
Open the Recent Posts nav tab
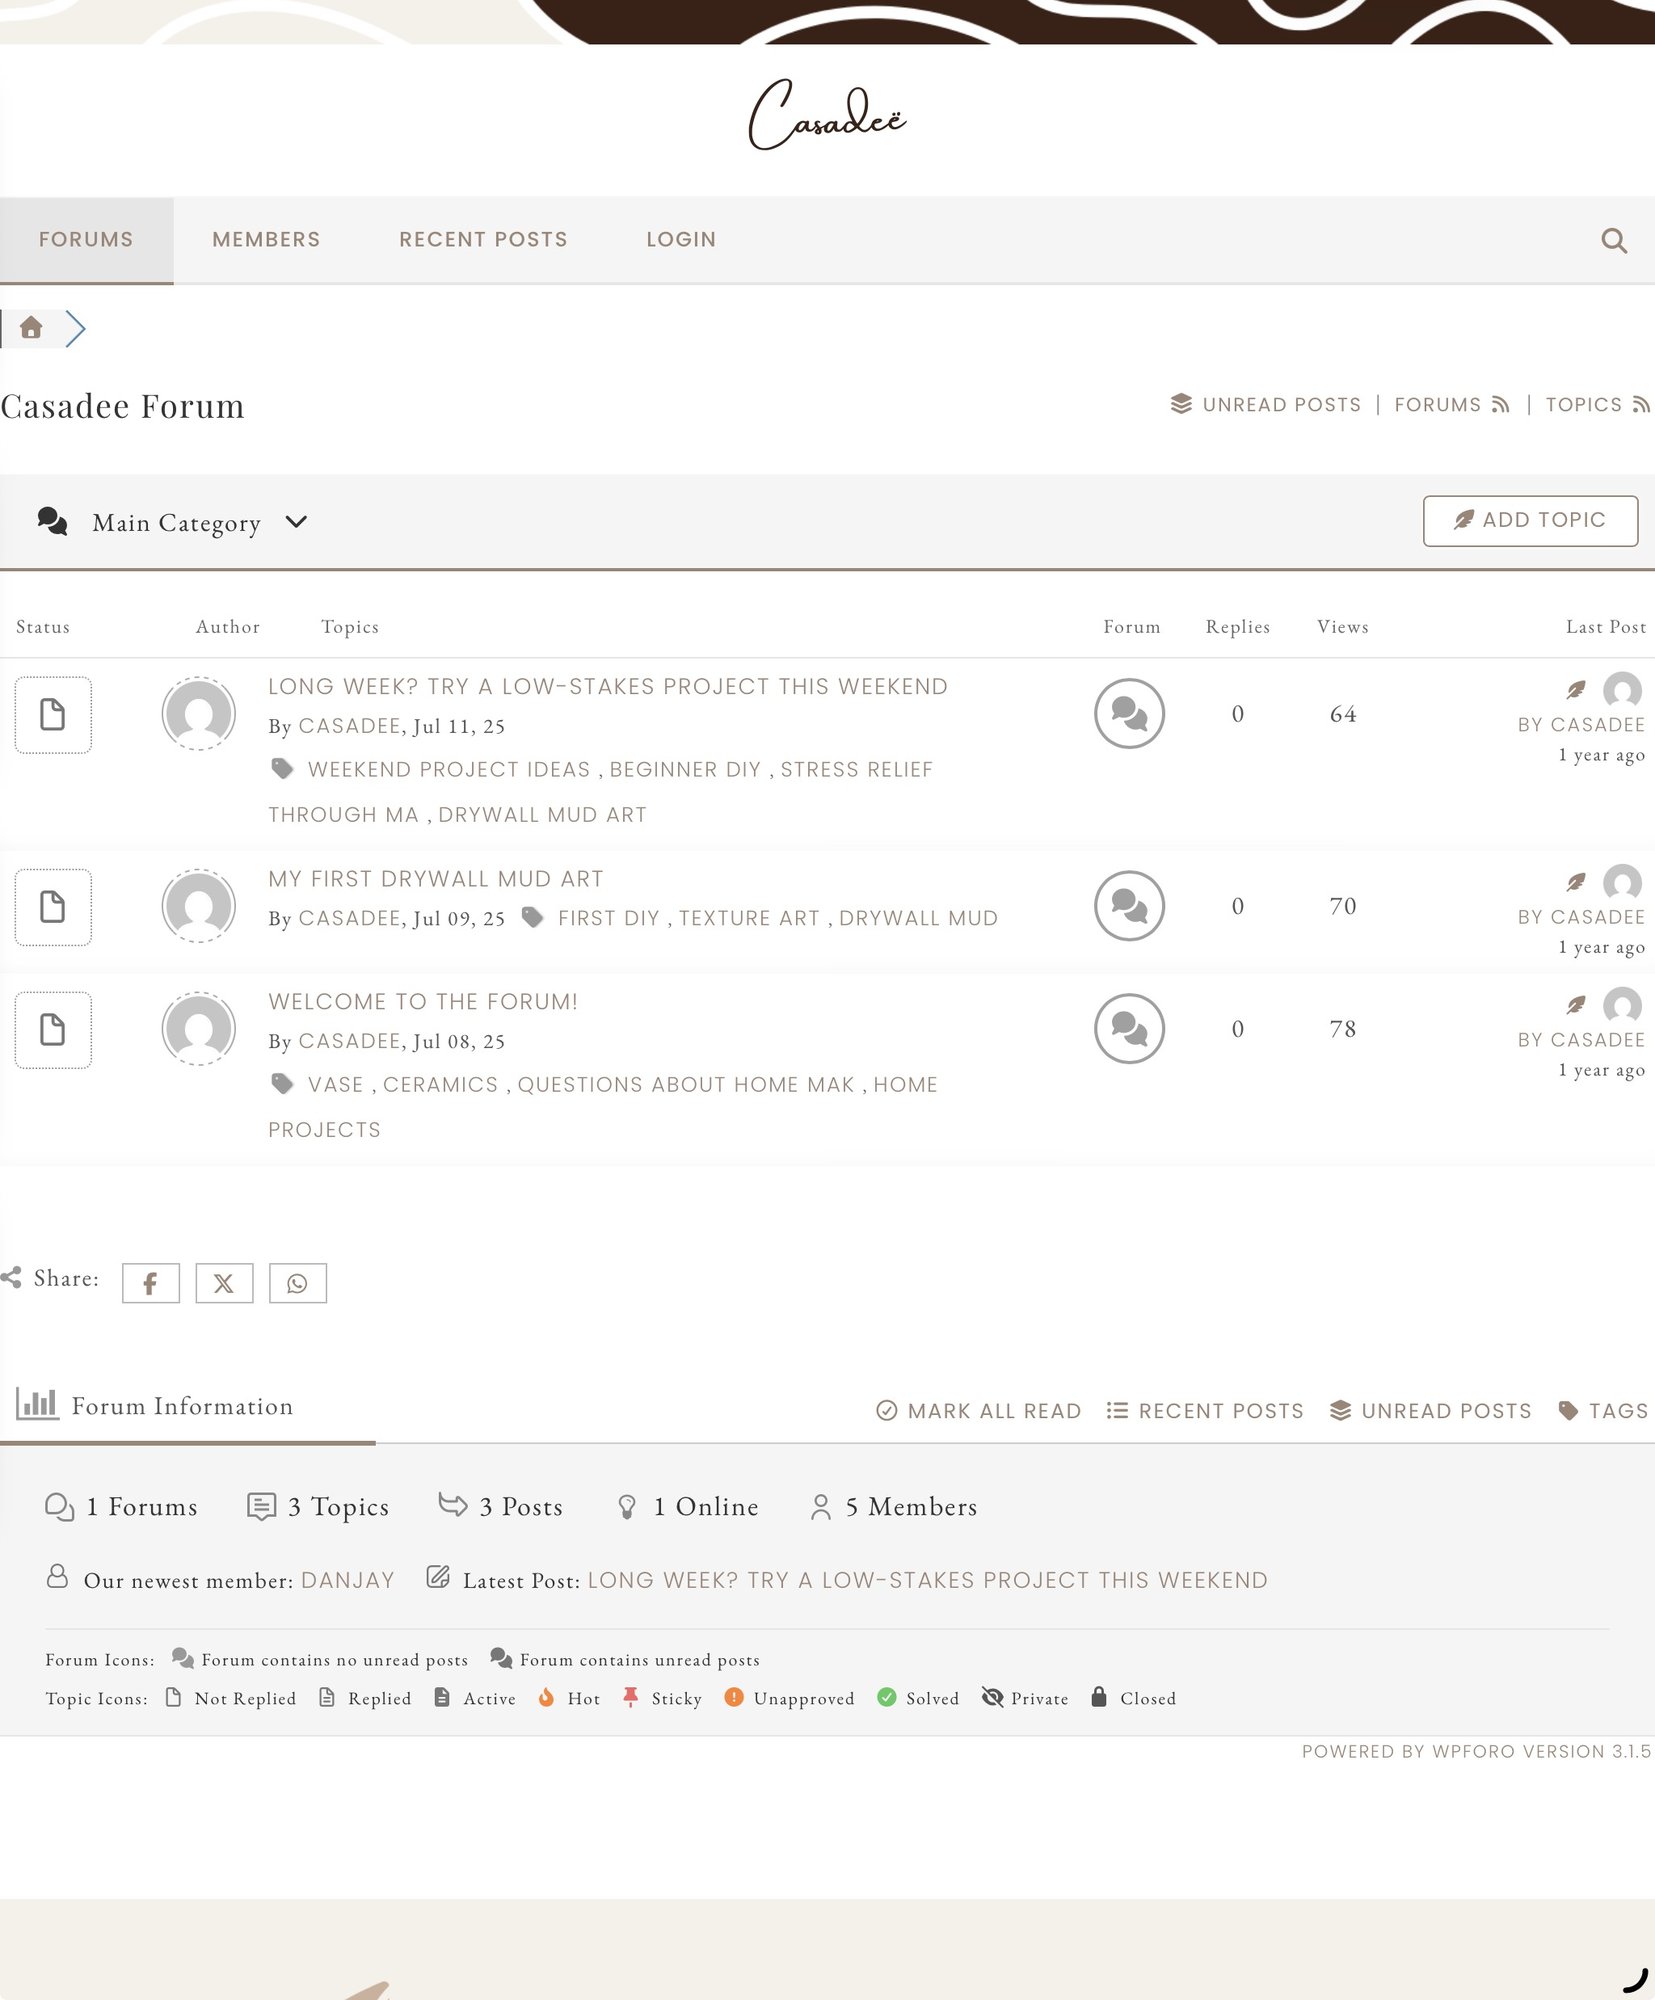pos(483,240)
